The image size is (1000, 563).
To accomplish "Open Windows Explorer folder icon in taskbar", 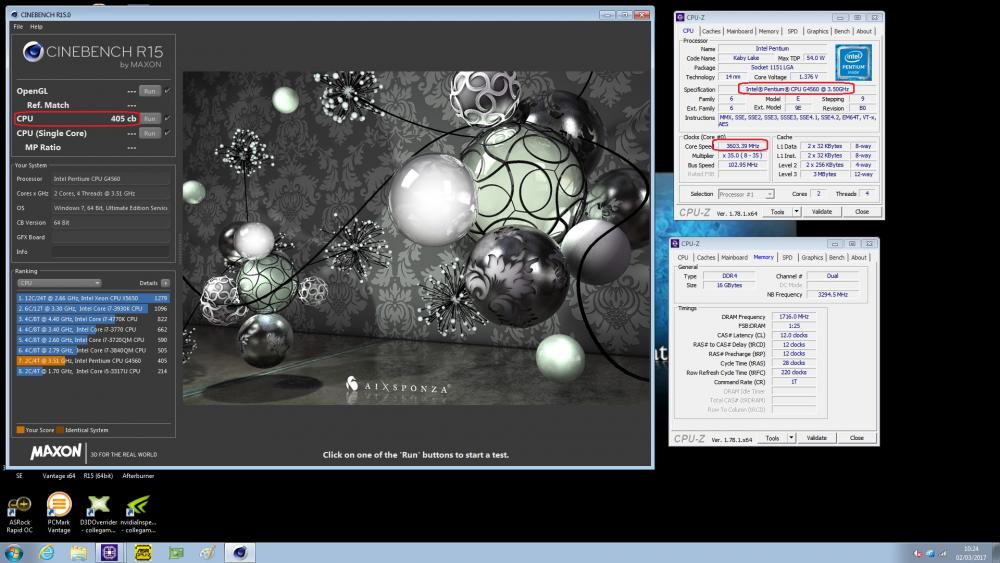I will [78, 553].
